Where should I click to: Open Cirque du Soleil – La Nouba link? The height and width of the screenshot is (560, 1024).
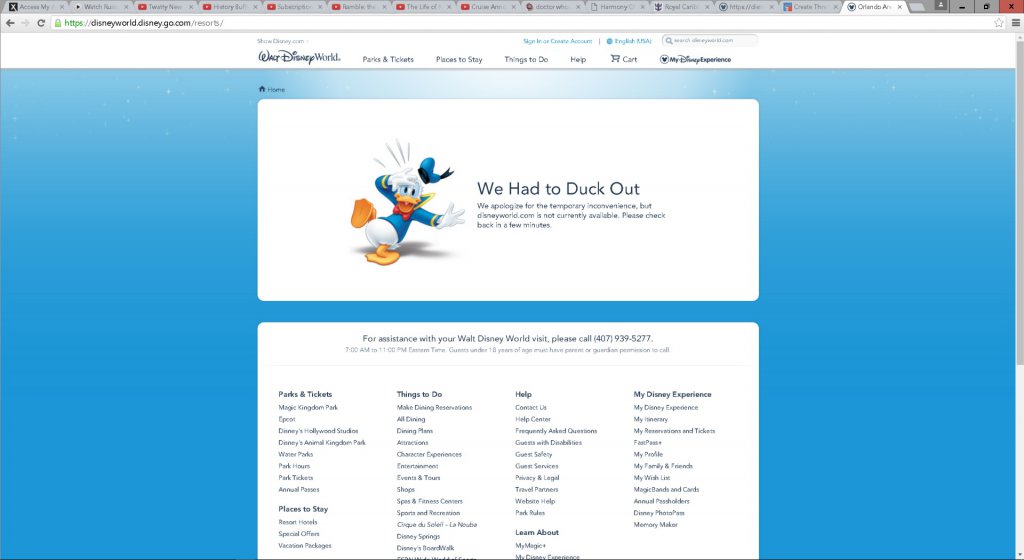[437, 525]
